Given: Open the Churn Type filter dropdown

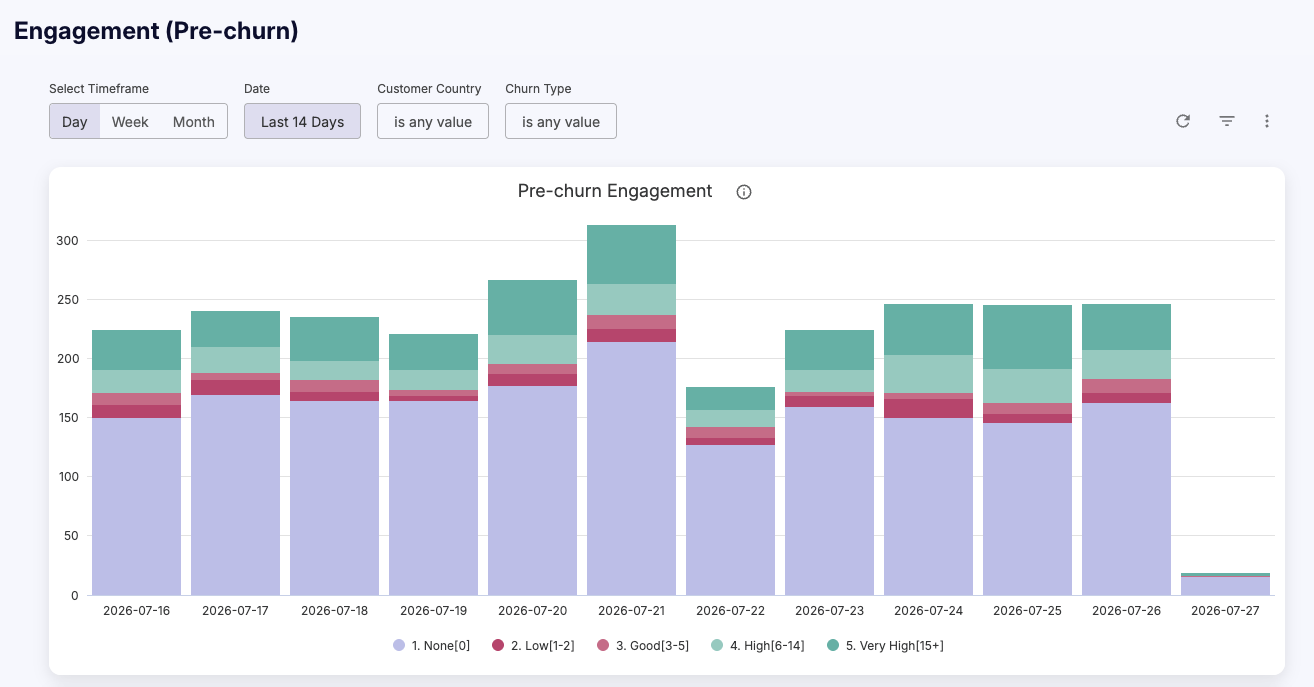Looking at the screenshot, I should 561,121.
